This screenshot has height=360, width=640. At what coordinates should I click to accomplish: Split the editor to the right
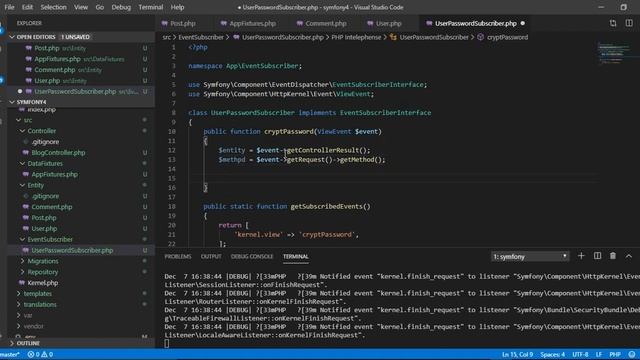tap(629, 23)
